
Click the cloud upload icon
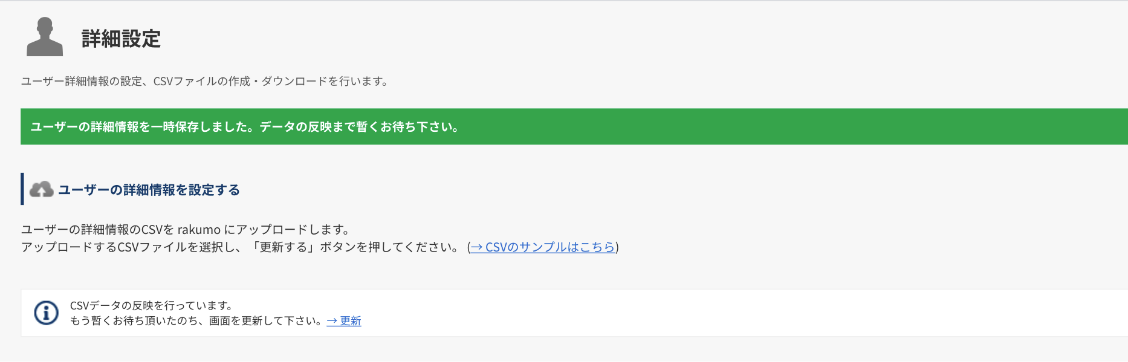(x=41, y=190)
